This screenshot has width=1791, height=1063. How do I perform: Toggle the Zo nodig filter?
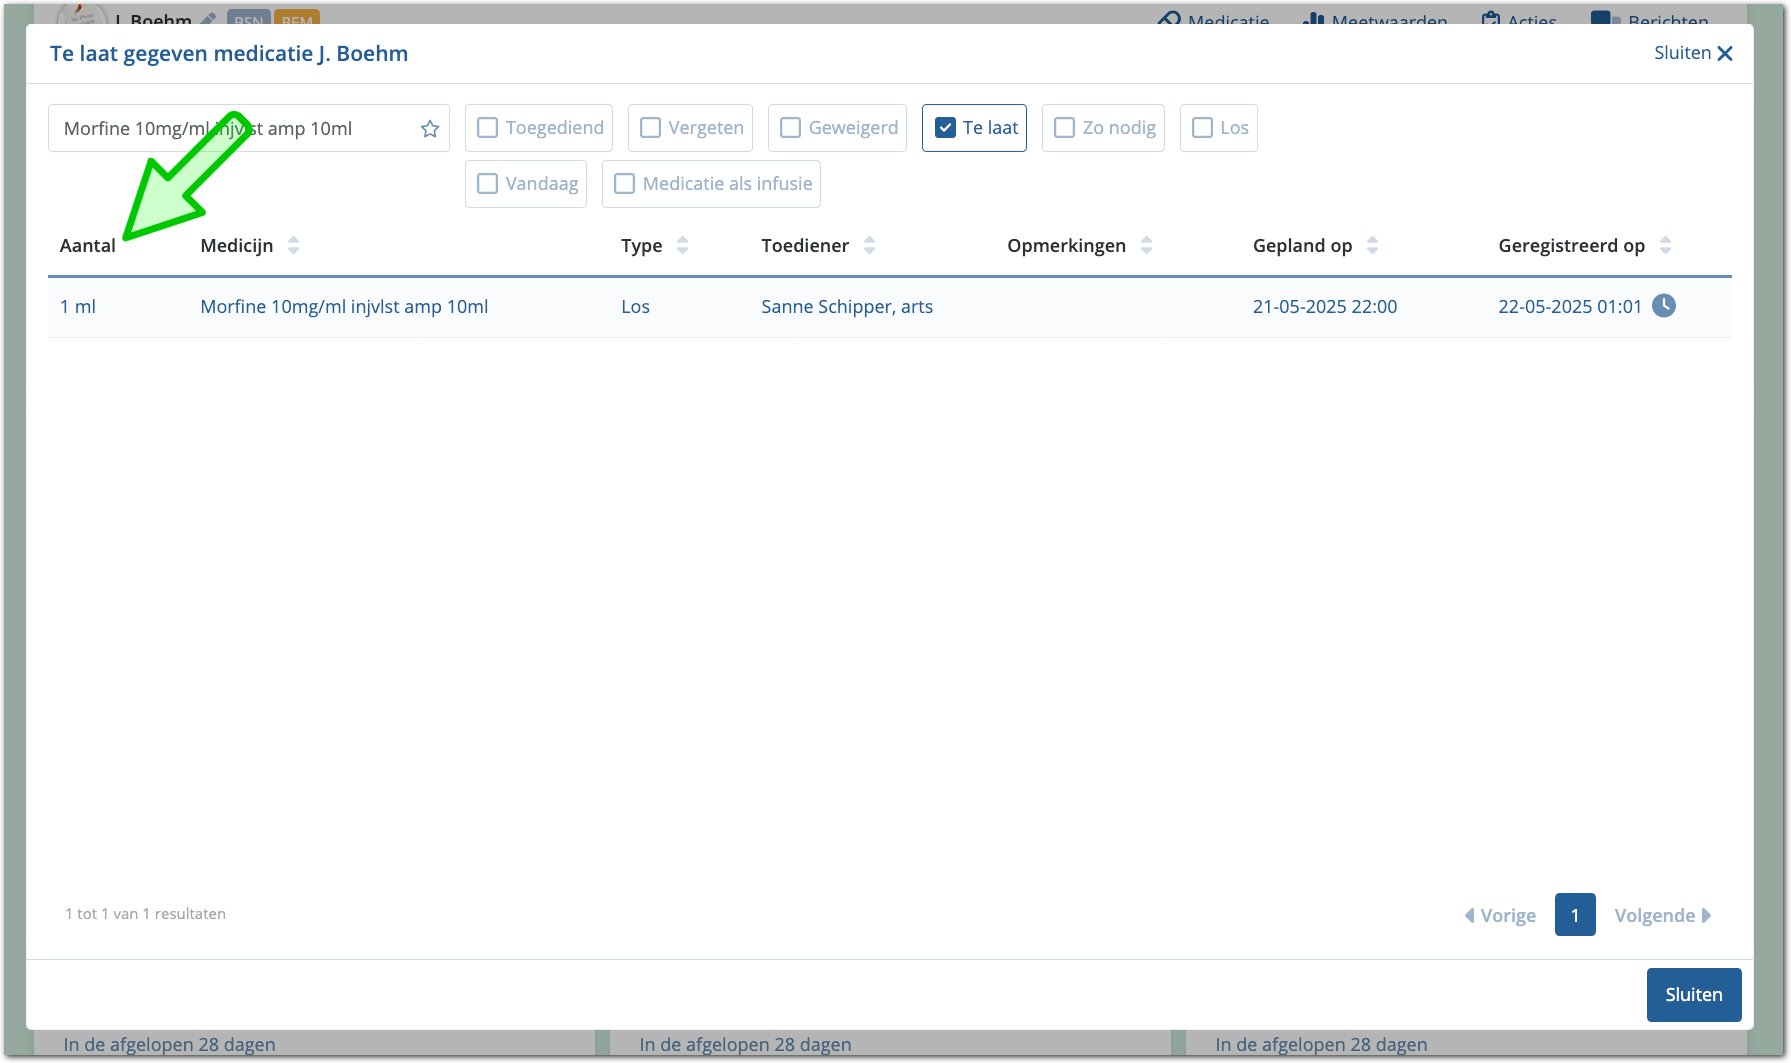tap(1065, 128)
